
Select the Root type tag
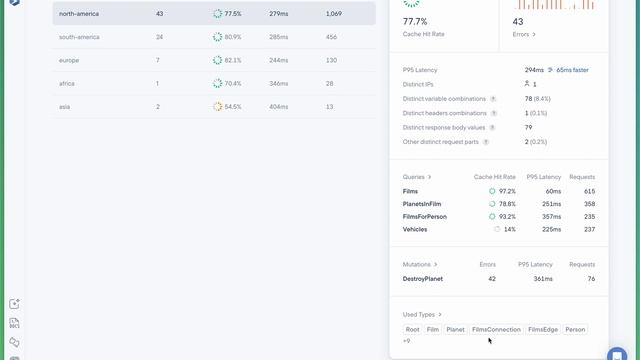coord(412,329)
